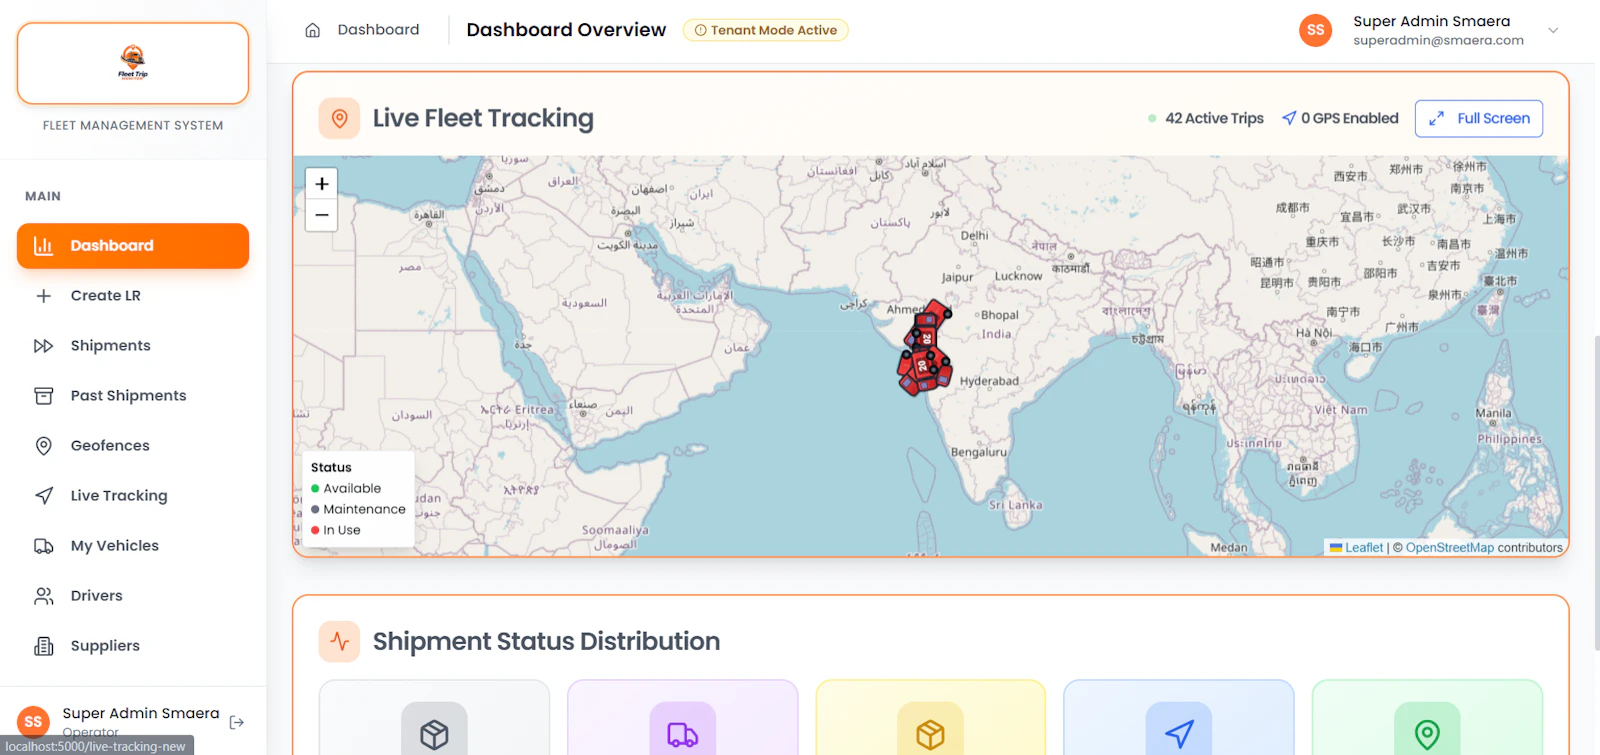
Task: Click the home icon in breadcrumb
Action: click(313, 30)
